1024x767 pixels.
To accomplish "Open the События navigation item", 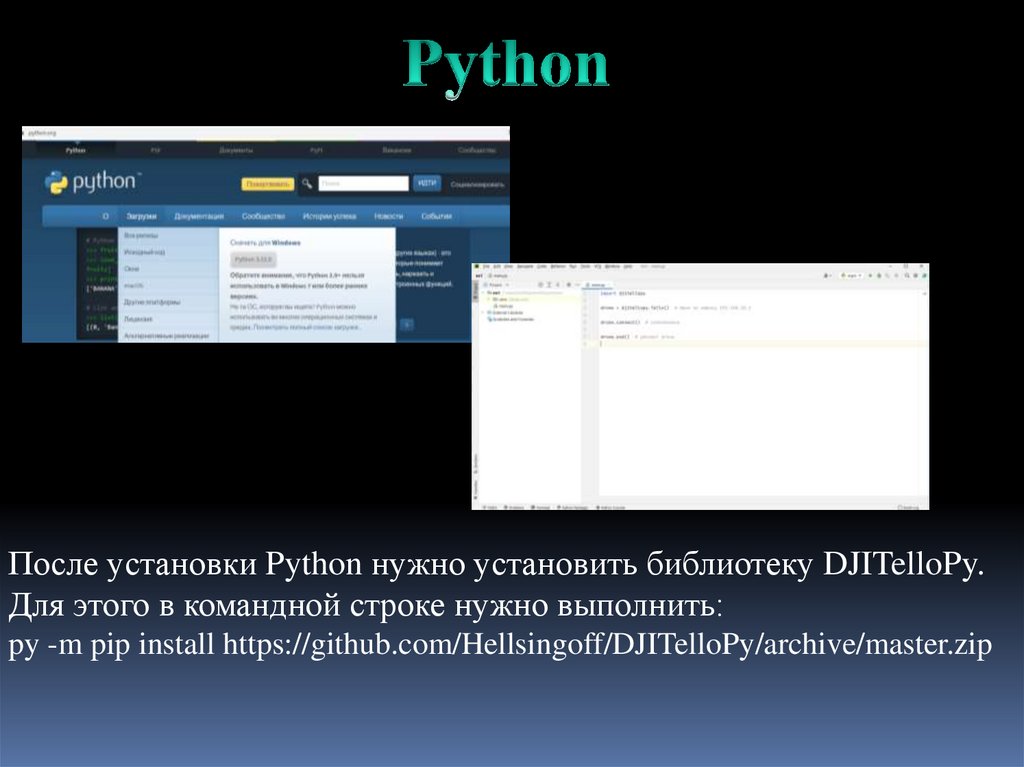I will point(436,216).
